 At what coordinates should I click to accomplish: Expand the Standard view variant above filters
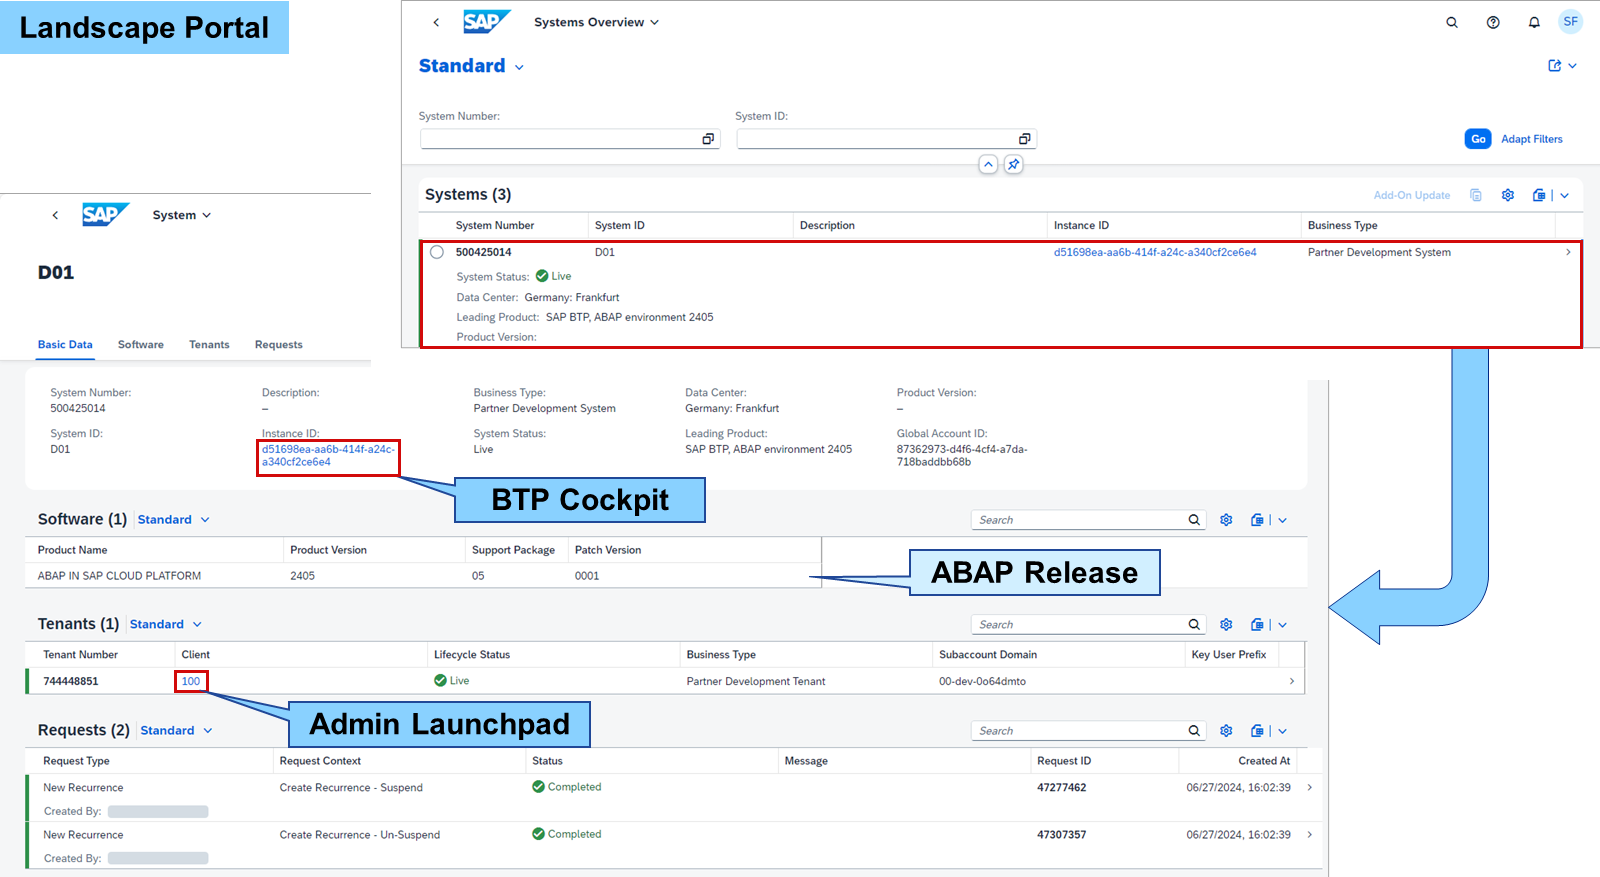[x=519, y=67]
